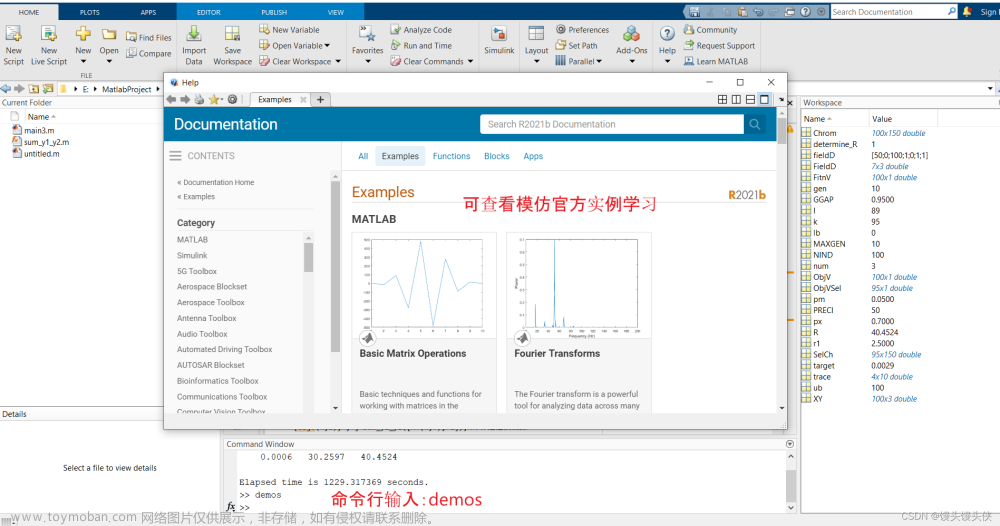
Task: Switch to the APPS tab
Action: click(148, 12)
